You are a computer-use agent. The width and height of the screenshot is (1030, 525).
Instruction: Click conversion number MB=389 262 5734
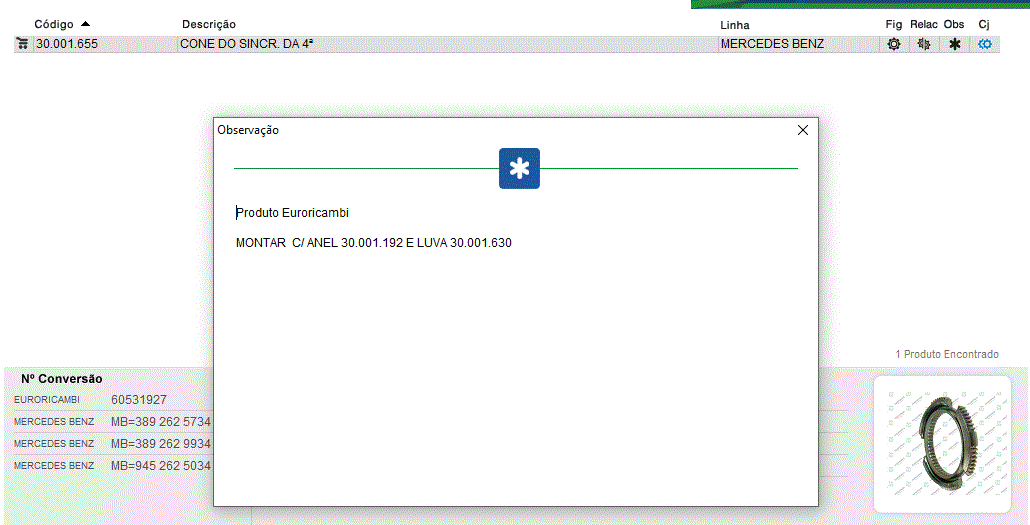tap(160, 421)
